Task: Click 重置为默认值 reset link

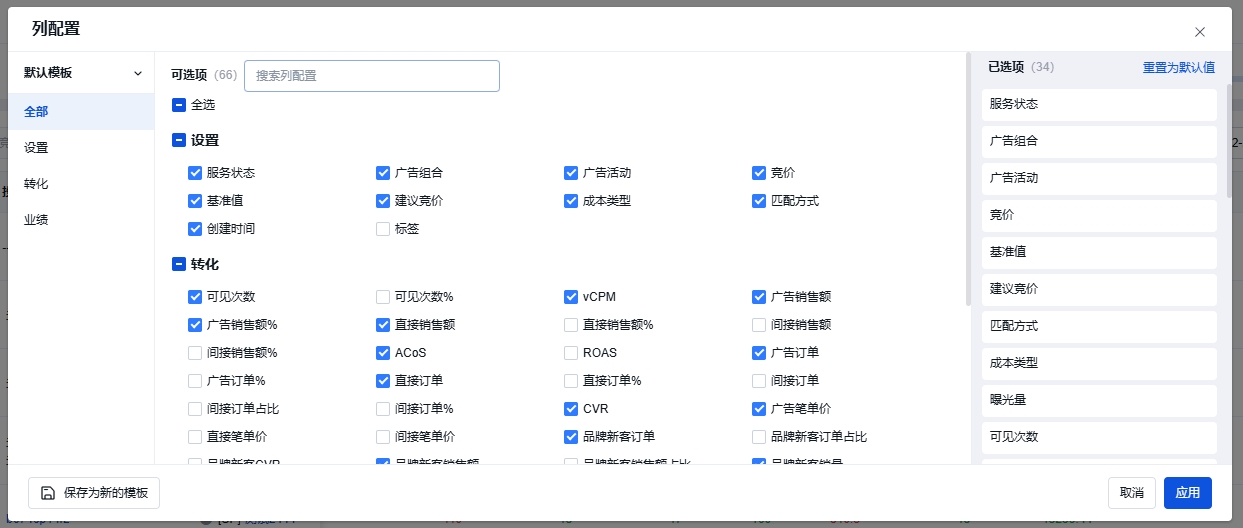Action: (1178, 68)
